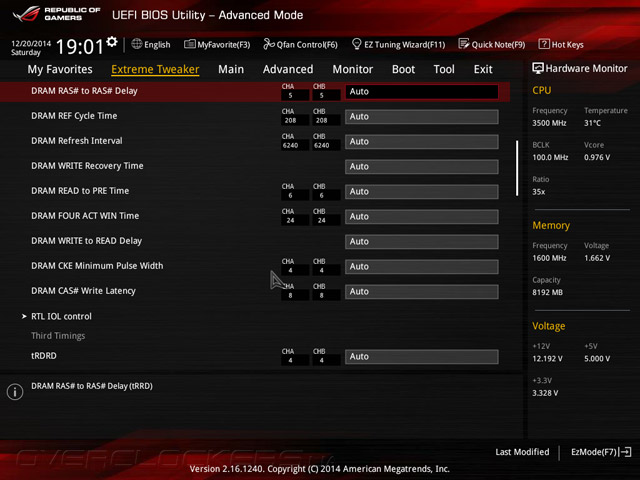
Task: Click the info circle icon
Action: click(x=15, y=391)
